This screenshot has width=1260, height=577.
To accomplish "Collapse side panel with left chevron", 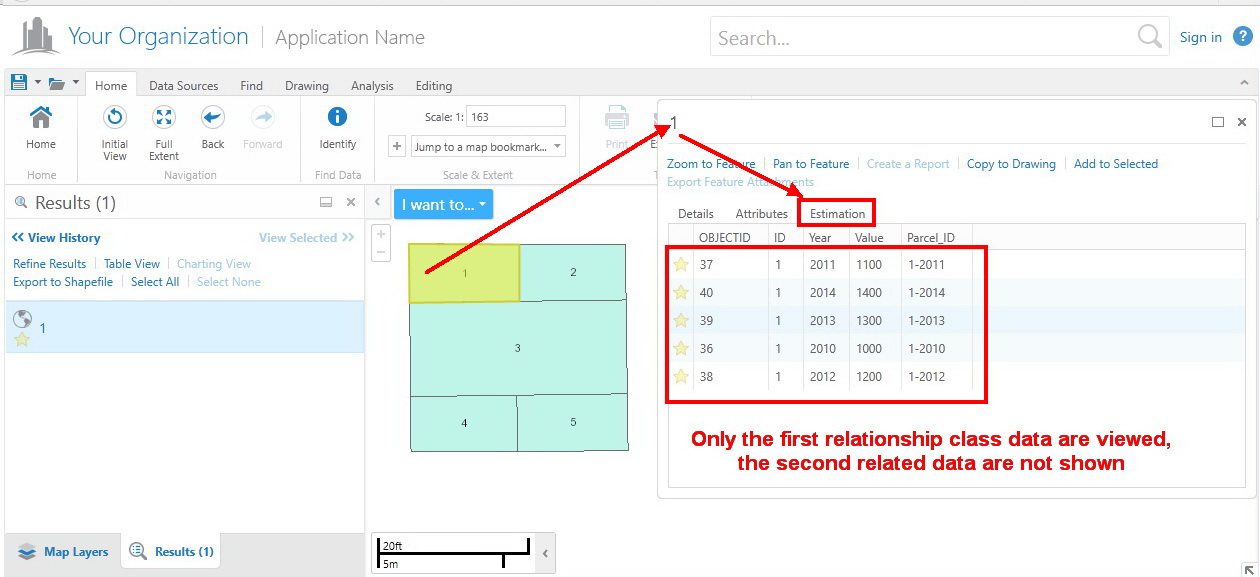I will (x=378, y=203).
